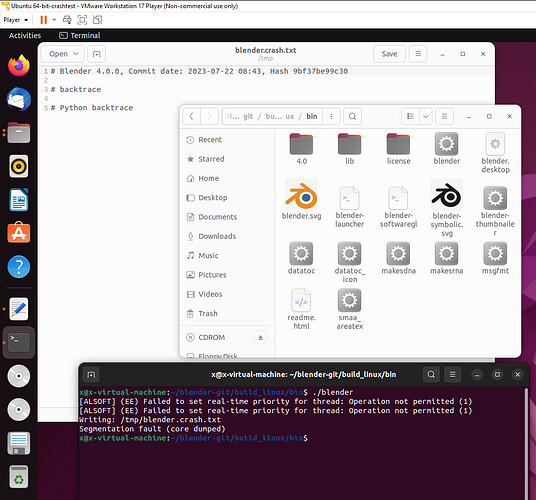Open Files manager from the dock

(19, 133)
